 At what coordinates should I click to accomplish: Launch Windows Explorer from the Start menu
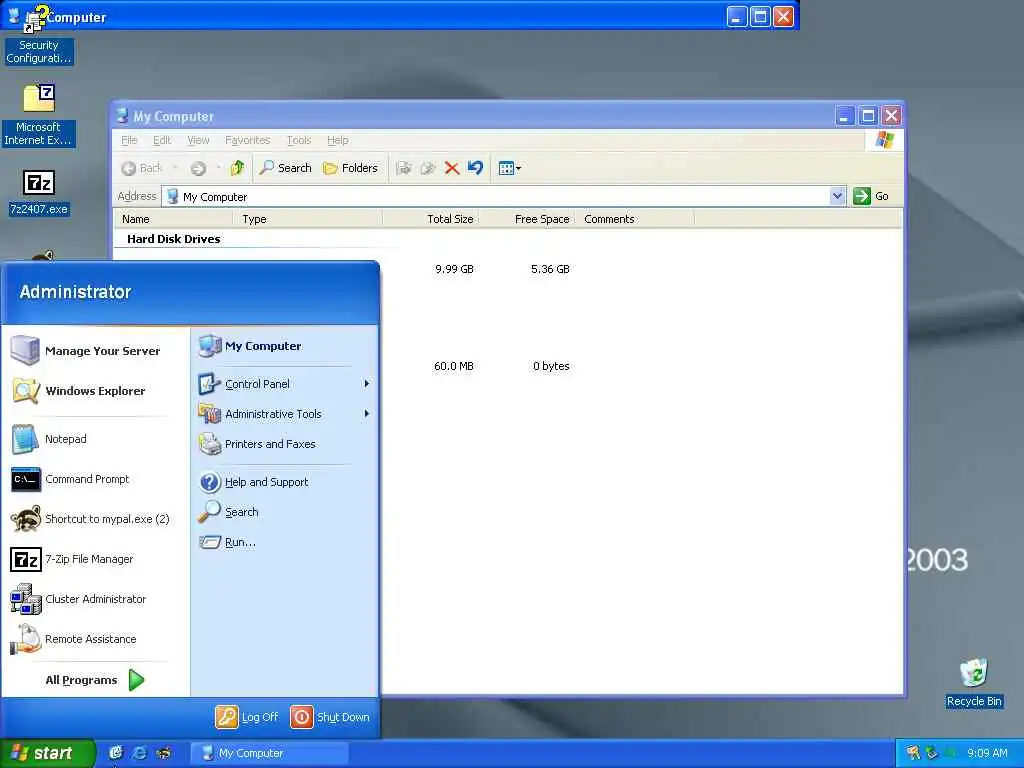(95, 391)
